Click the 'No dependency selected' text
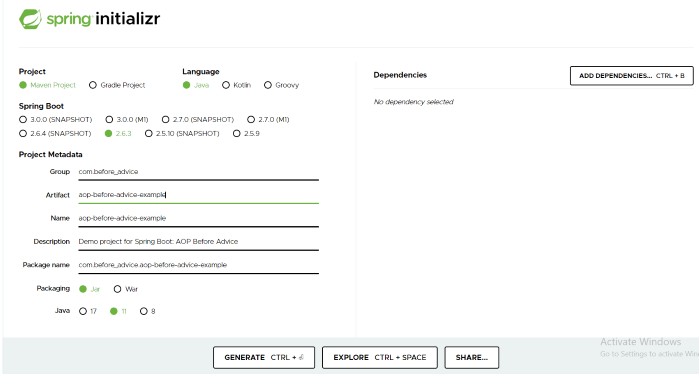 pyautogui.click(x=414, y=102)
